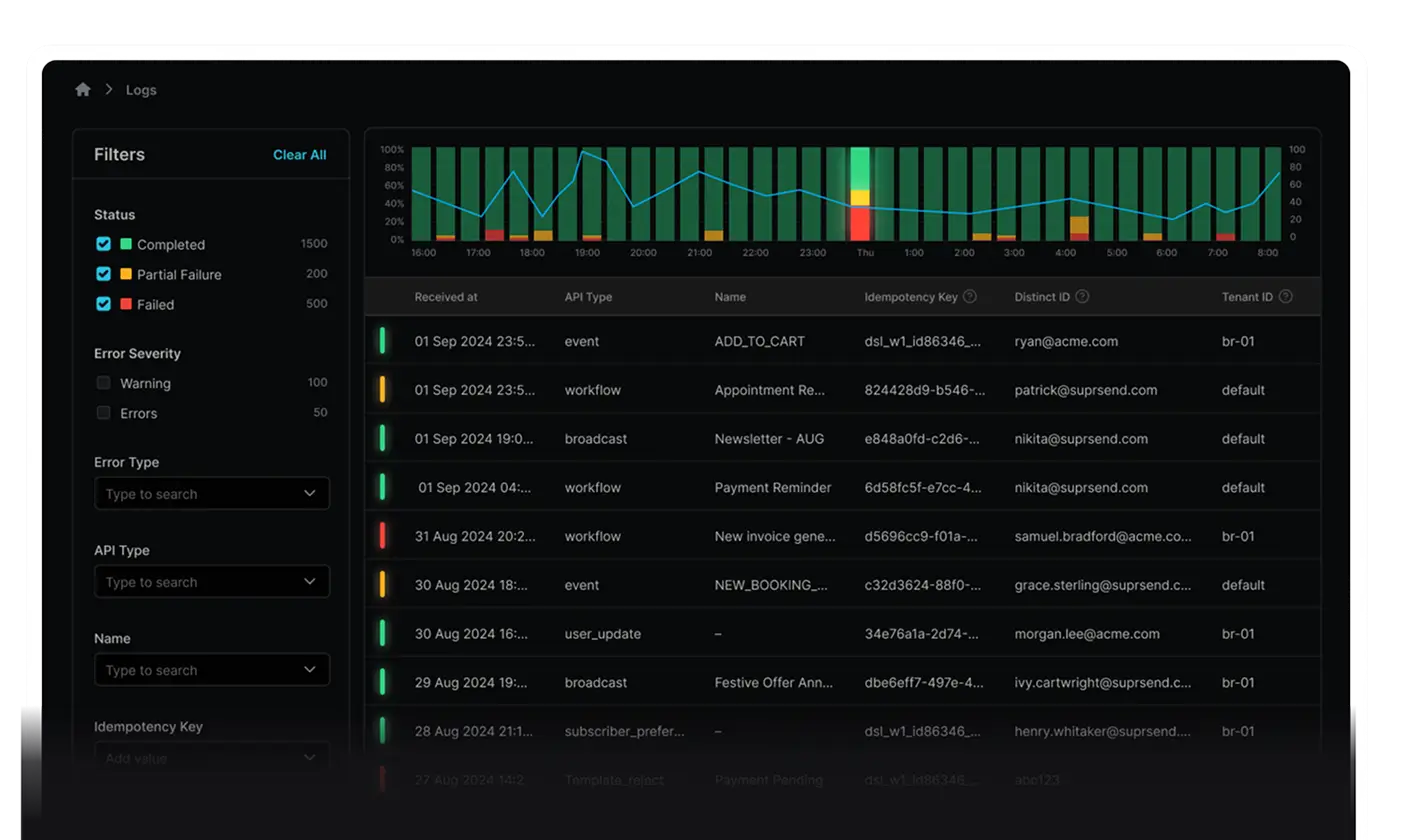Click grace.sterling@suprsend.c... distinct ID
Viewport: 1419px width, 840px height.
click(1103, 585)
